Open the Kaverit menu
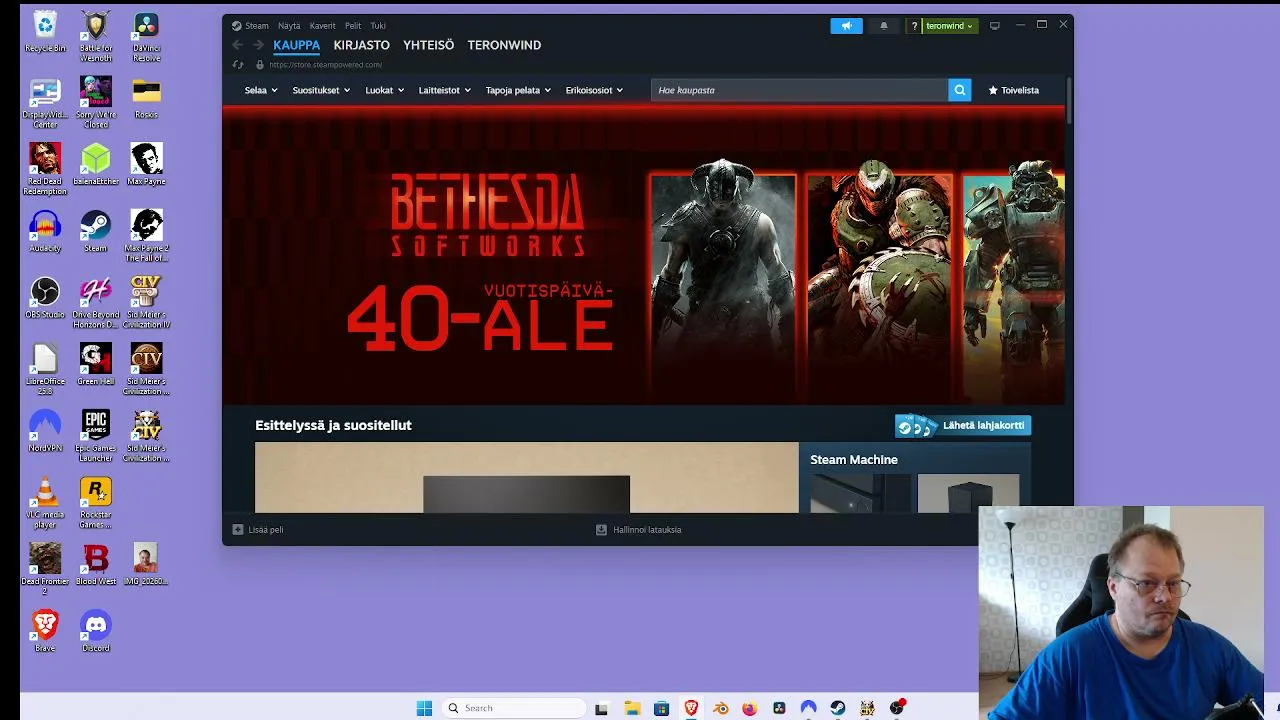The width and height of the screenshot is (1280, 720). (322, 26)
